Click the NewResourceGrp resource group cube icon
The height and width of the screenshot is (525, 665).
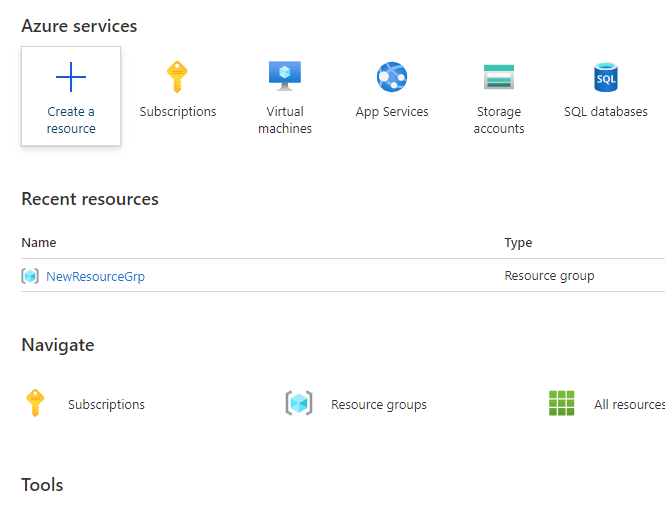30,276
